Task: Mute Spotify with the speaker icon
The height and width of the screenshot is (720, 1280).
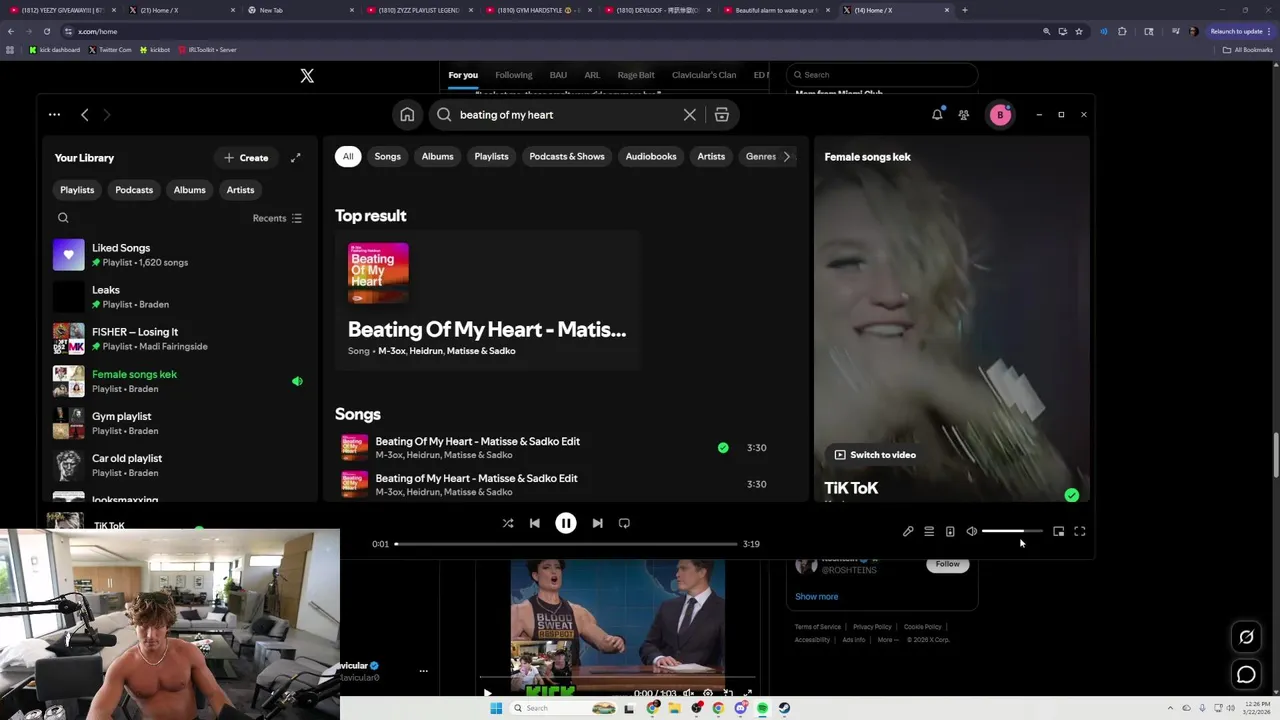Action: coord(971,532)
